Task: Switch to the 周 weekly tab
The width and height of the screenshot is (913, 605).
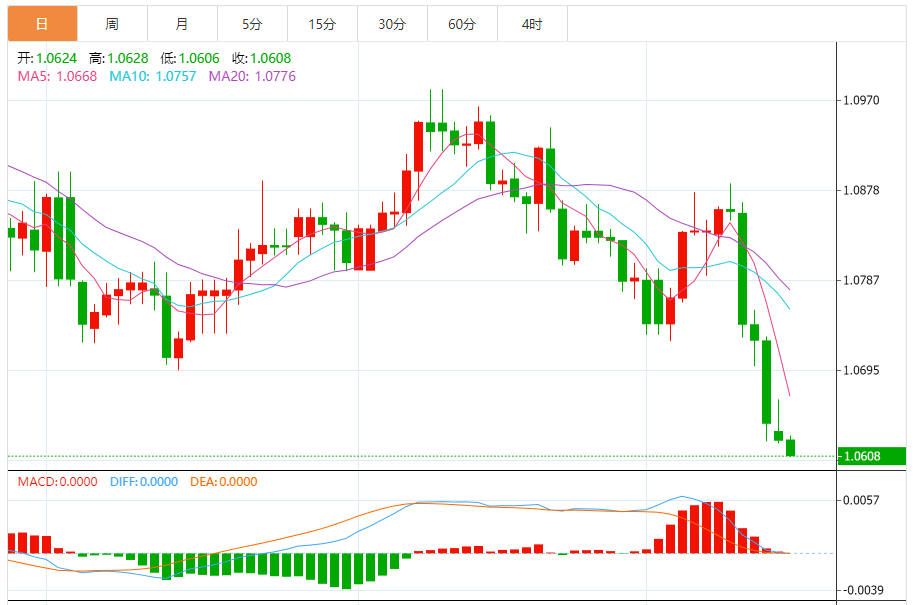Action: 112,24
